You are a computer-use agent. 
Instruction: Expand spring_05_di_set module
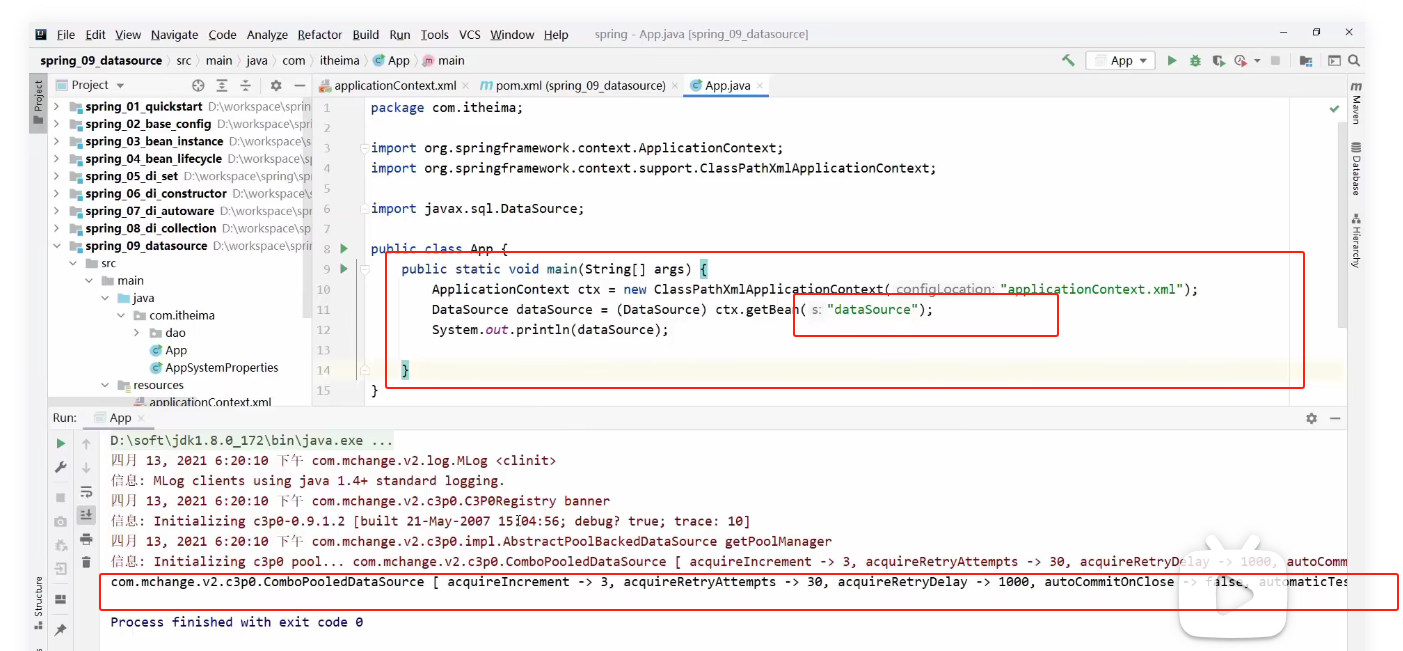click(56, 176)
